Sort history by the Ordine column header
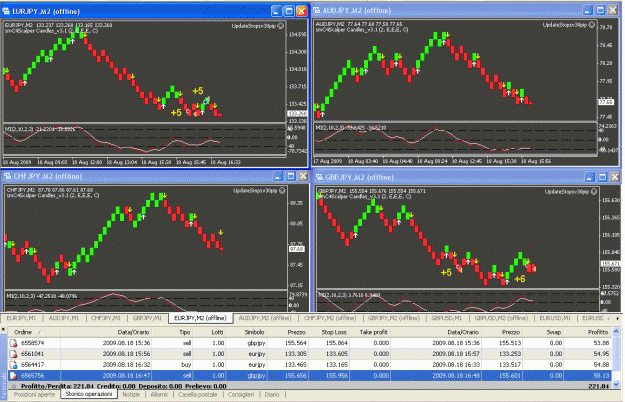Image resolution: width=625 pixels, height=402 pixels. pos(34,332)
